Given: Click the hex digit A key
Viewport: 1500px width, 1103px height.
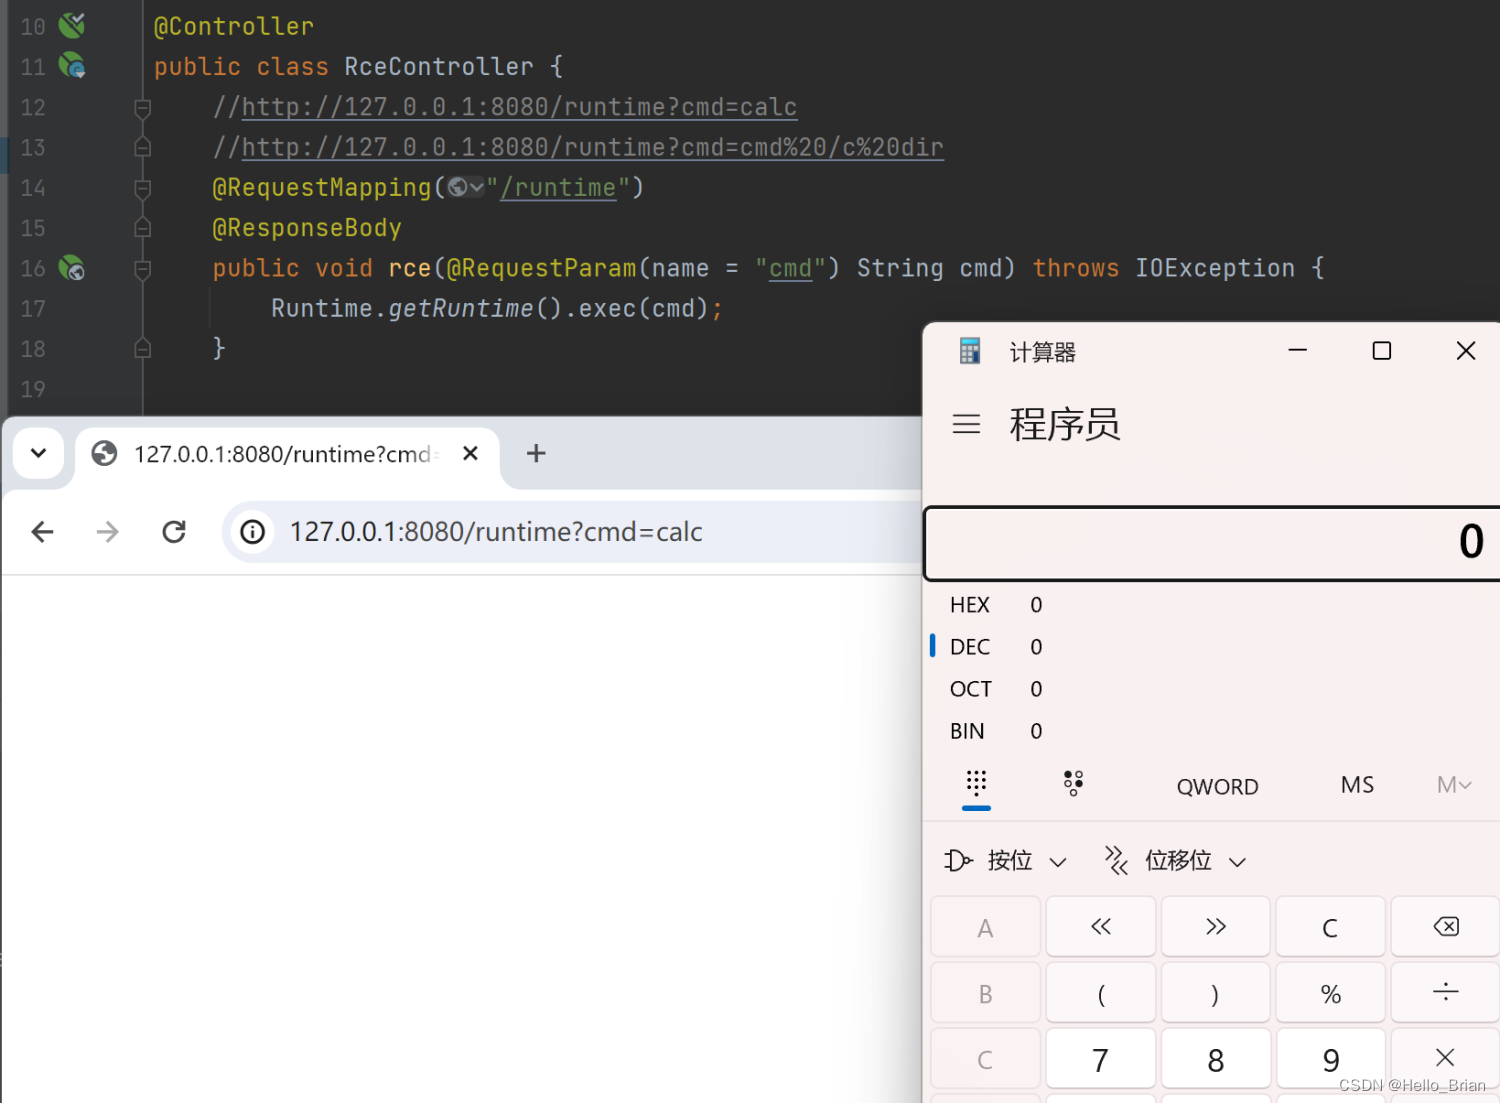Looking at the screenshot, I should click(x=986, y=927).
